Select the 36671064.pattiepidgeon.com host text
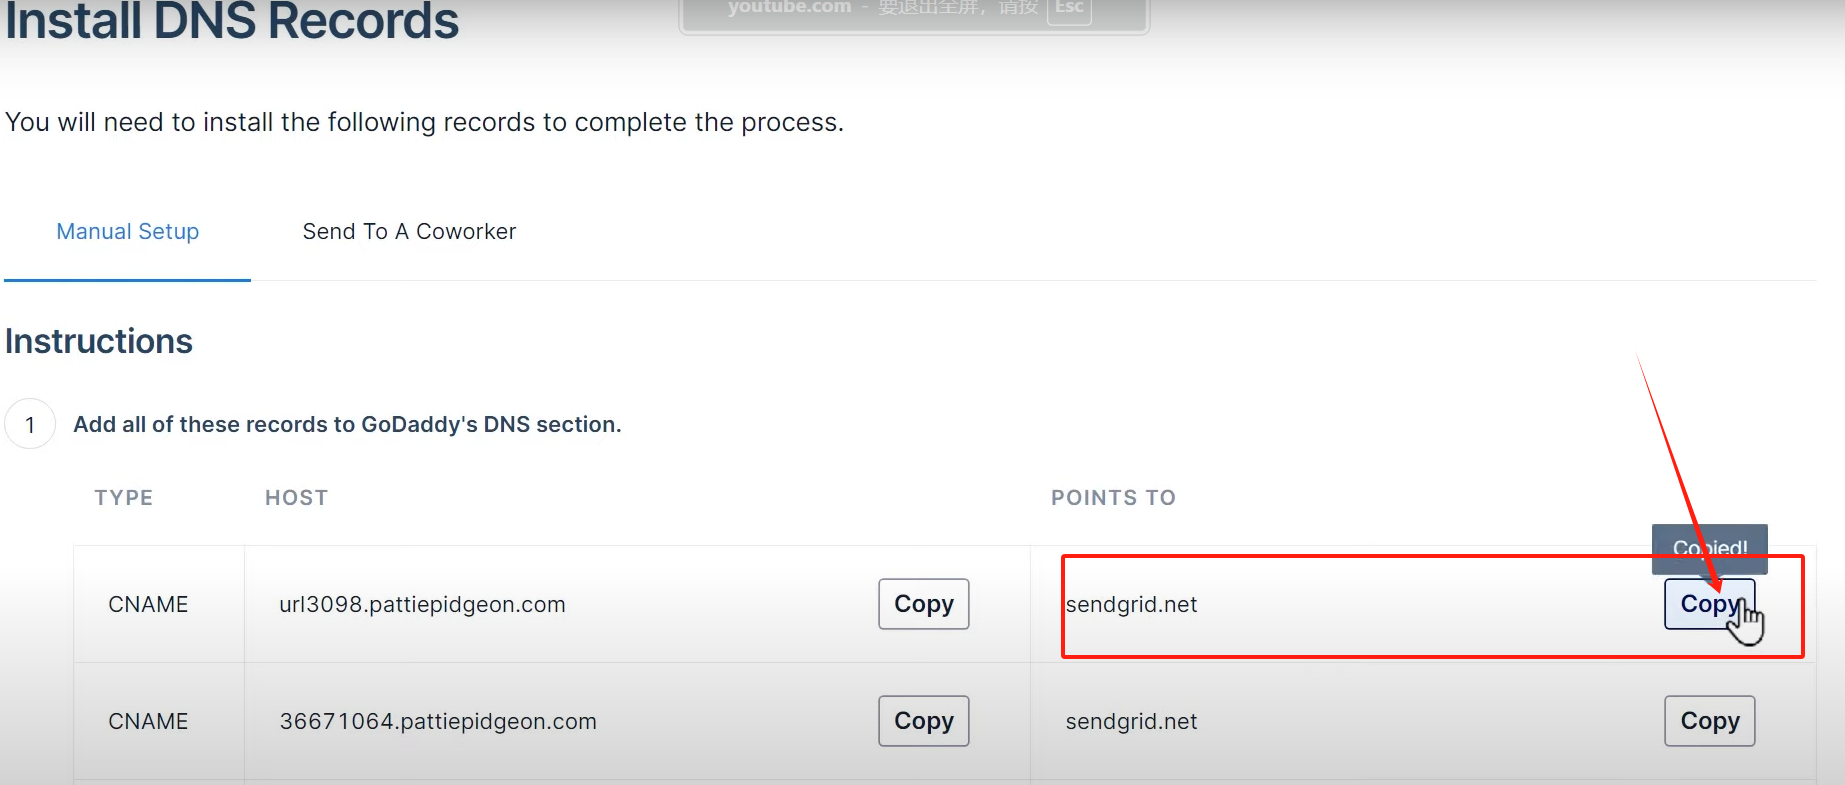This screenshot has height=785, width=1845. [438, 721]
